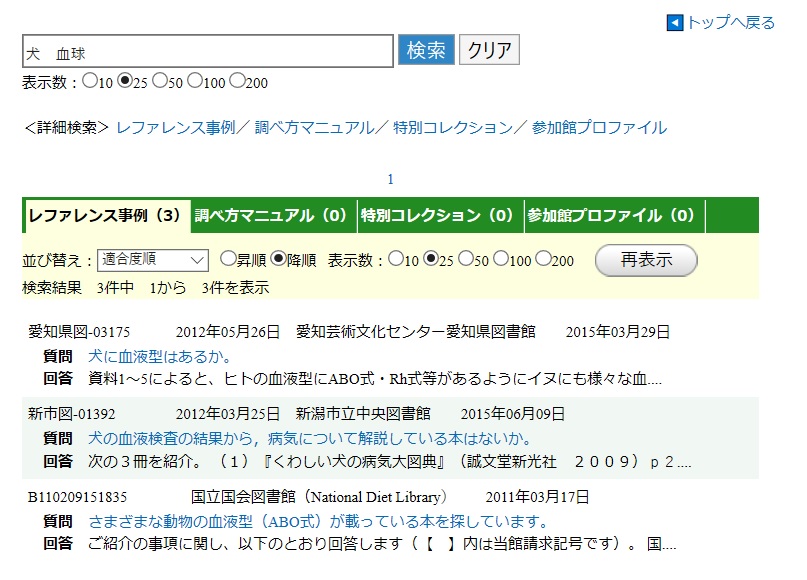The width and height of the screenshot is (807, 580).
Task: Click library name 新潟市立中央図書館
Action: (x=363, y=414)
